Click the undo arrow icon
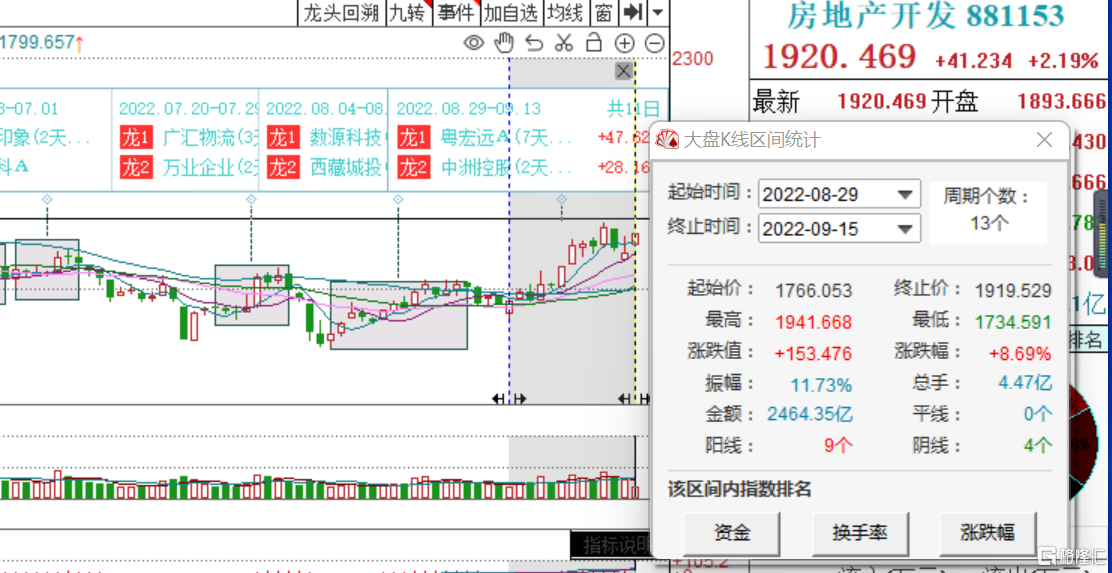This screenshot has height=573, width=1112. tap(534, 43)
